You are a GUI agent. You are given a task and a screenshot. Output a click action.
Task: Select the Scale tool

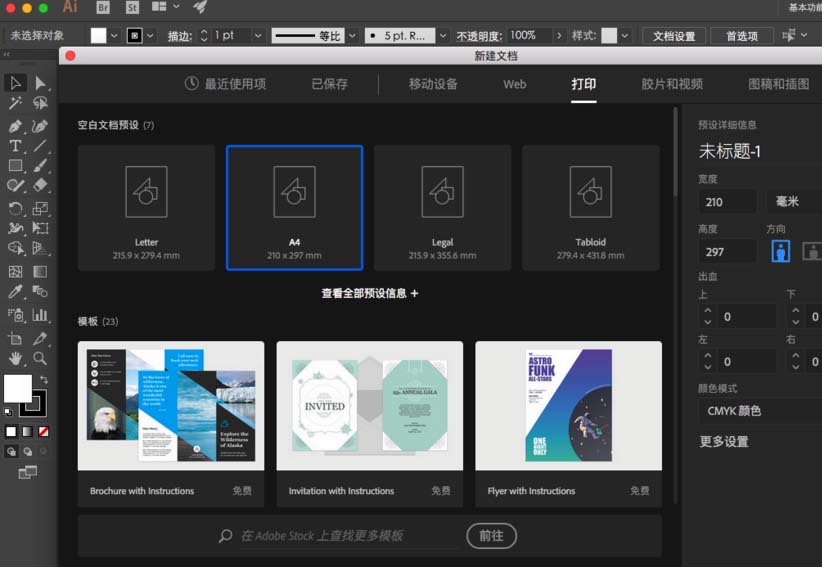(x=40, y=209)
